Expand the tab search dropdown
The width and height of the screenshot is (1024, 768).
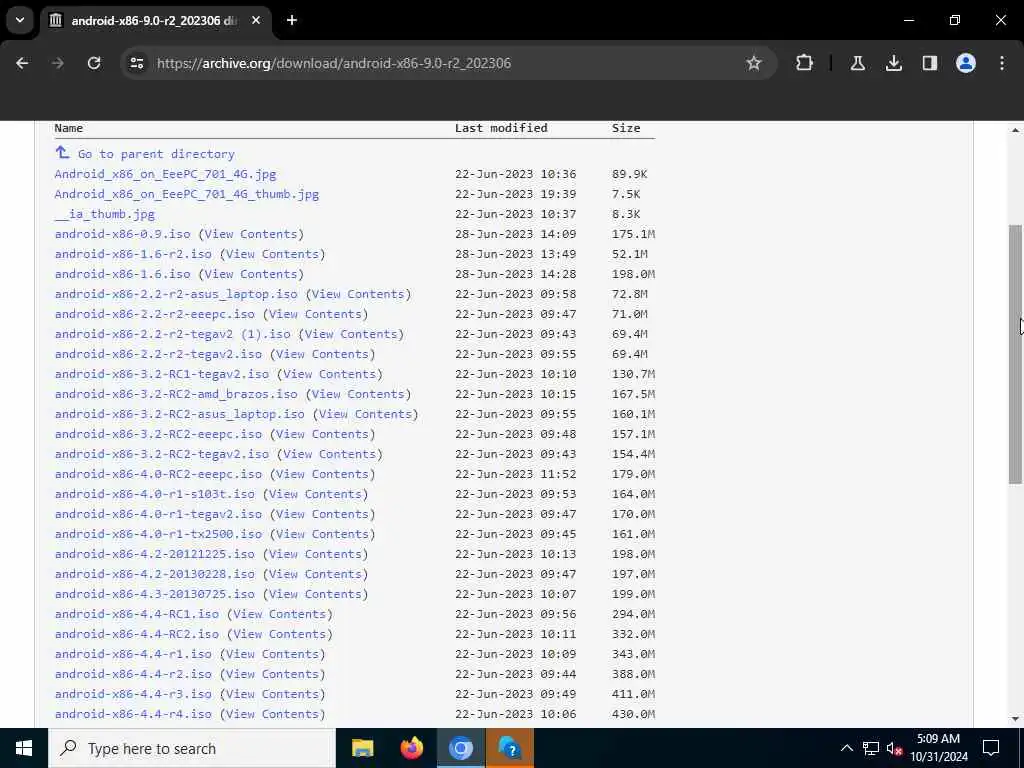(20, 20)
